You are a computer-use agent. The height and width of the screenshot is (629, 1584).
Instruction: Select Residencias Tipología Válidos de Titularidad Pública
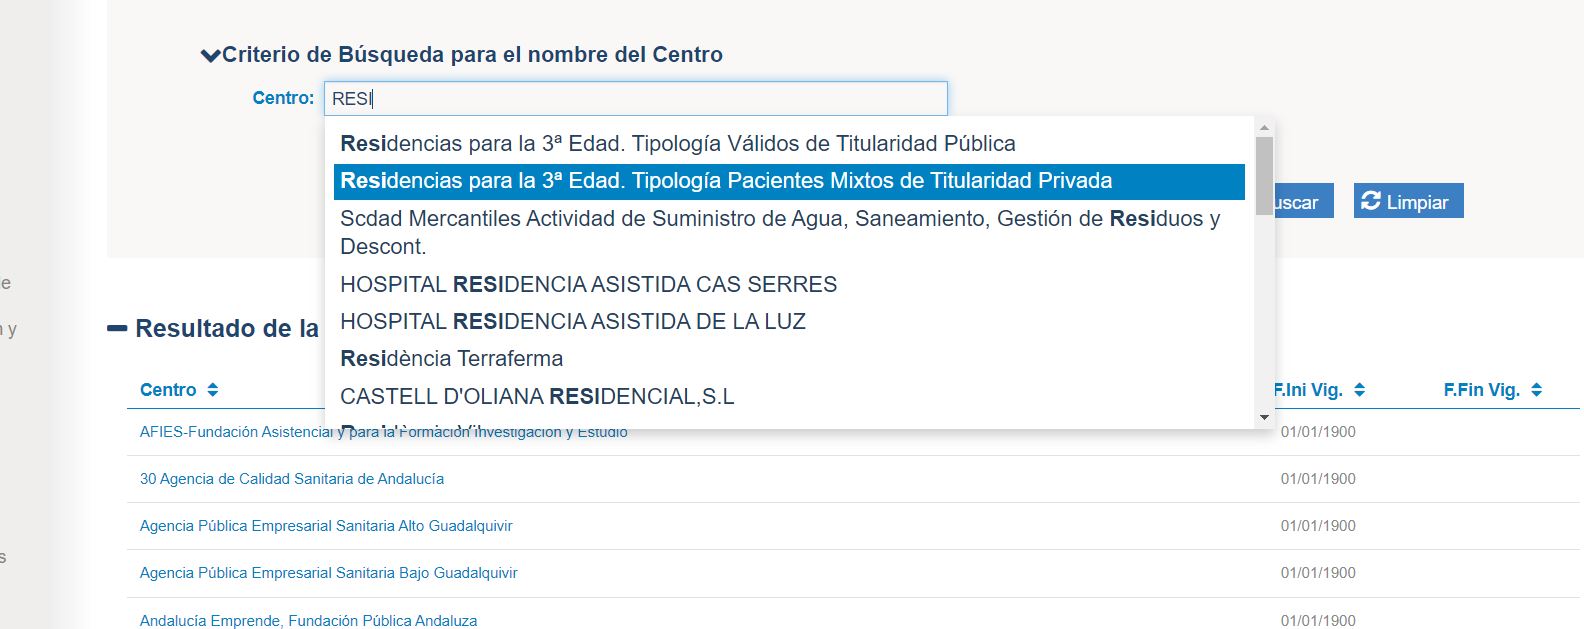click(x=789, y=144)
